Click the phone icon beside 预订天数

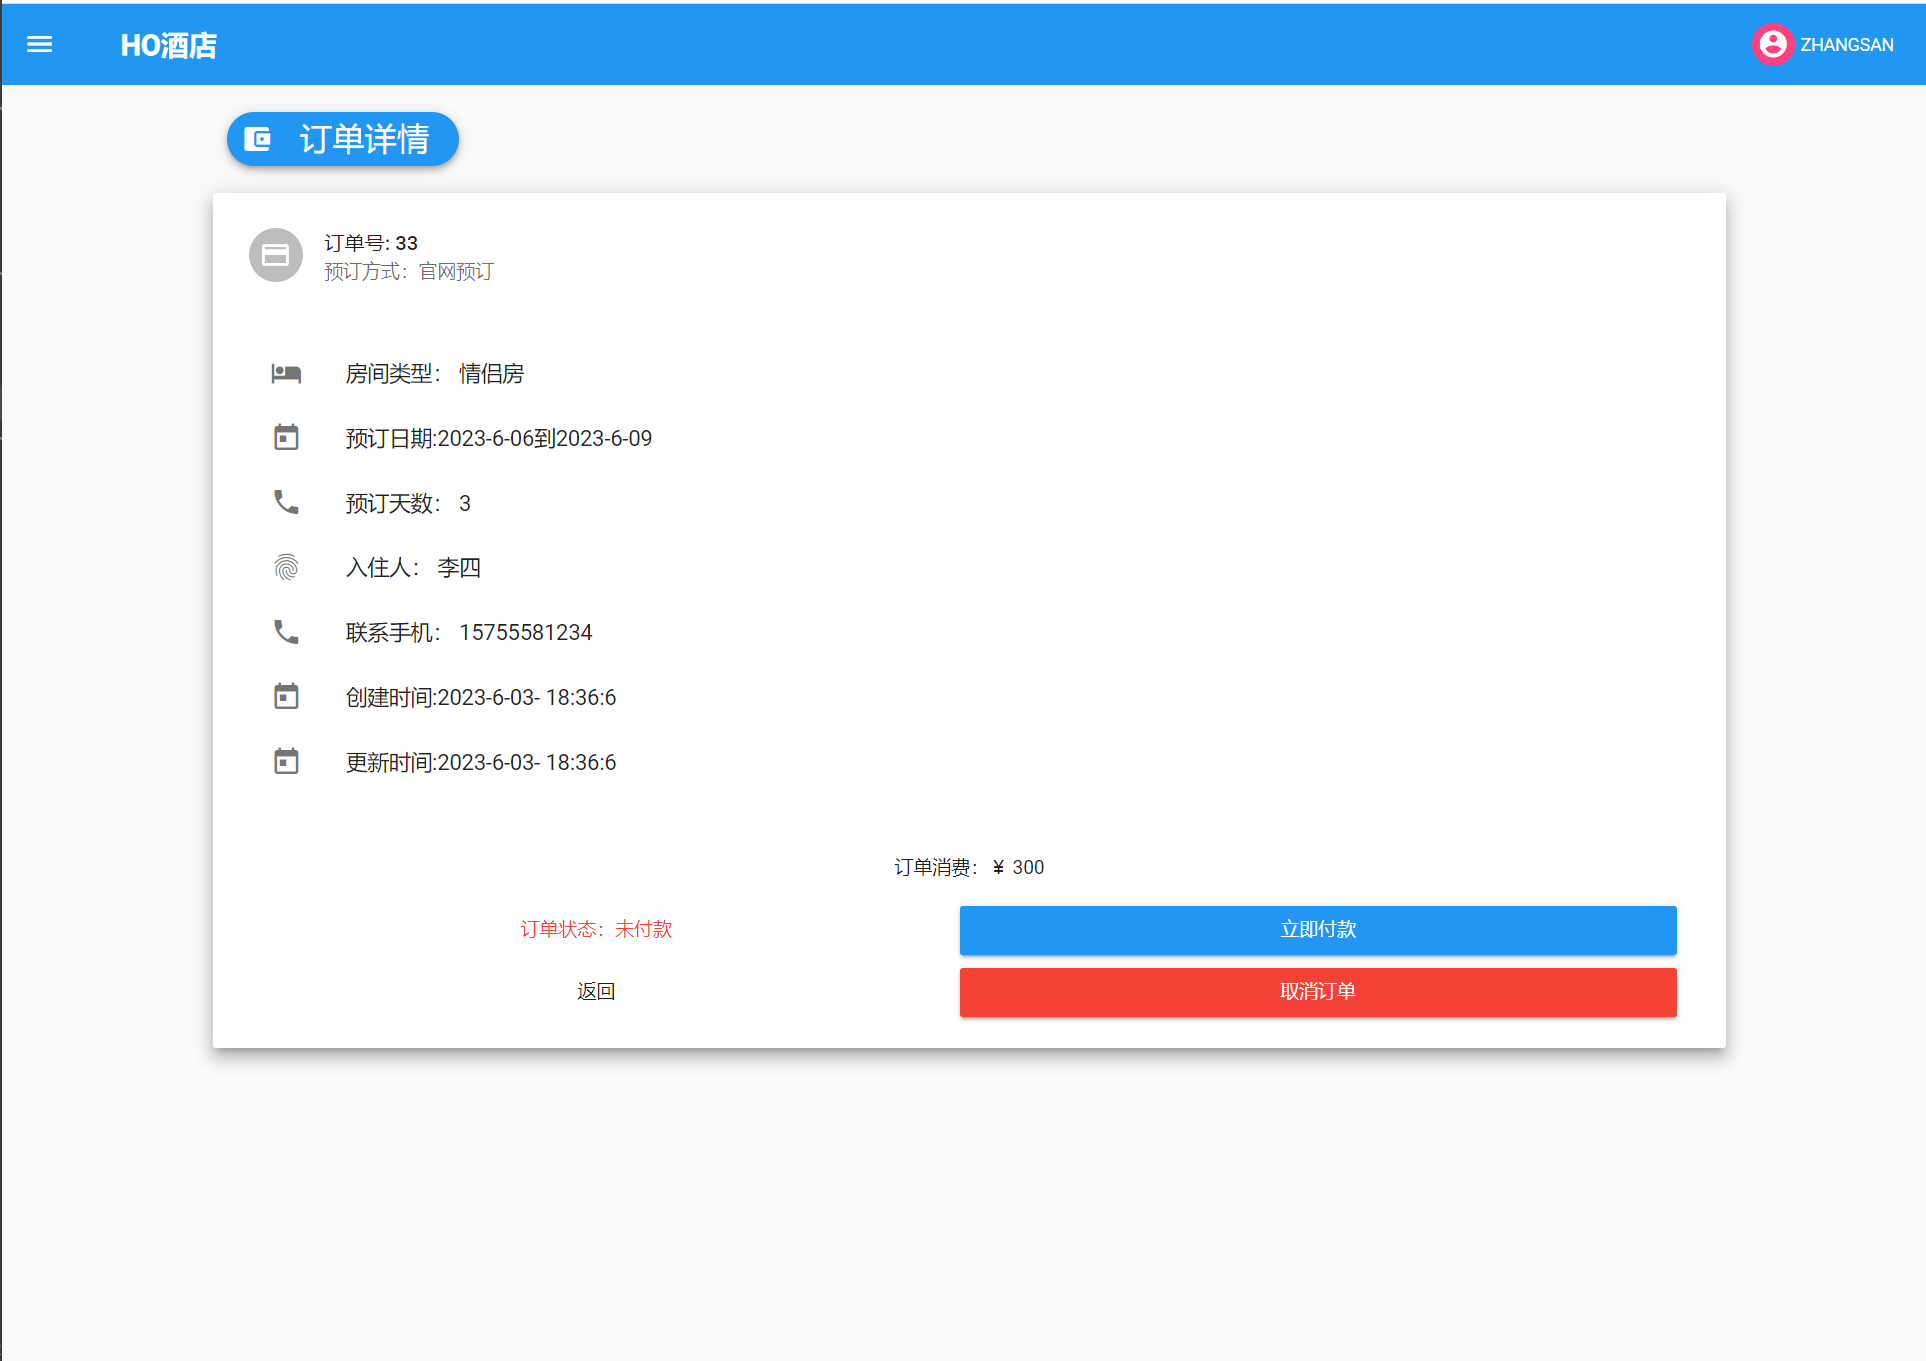coord(286,502)
